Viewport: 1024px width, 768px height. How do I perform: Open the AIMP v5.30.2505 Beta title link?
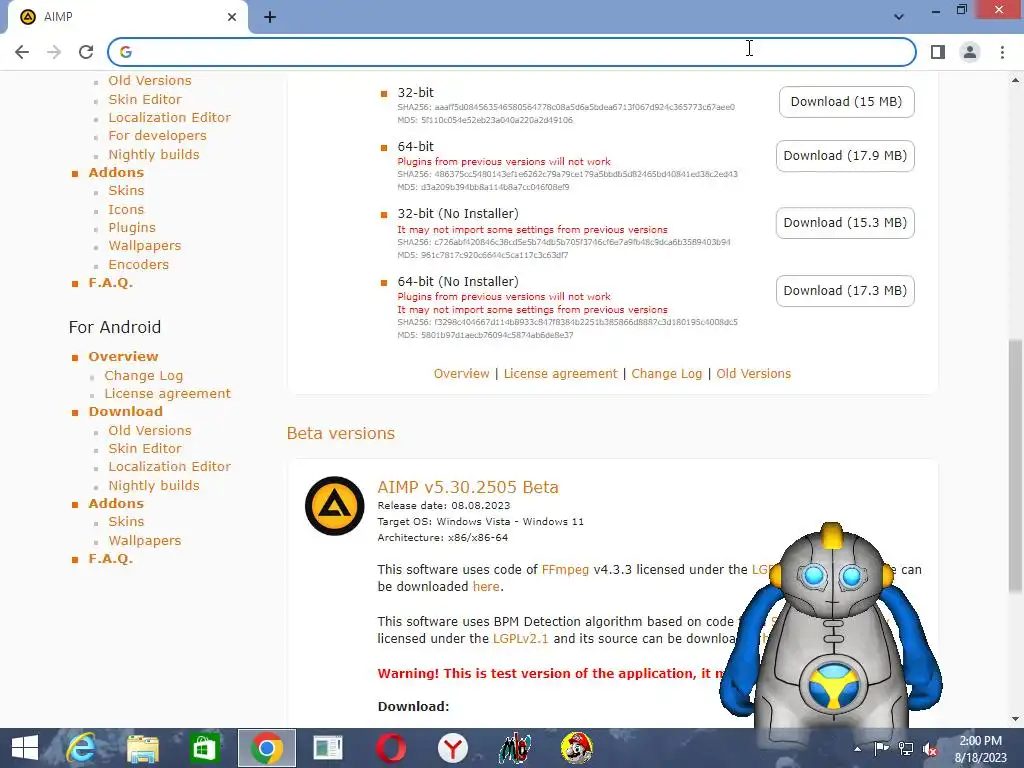click(468, 487)
